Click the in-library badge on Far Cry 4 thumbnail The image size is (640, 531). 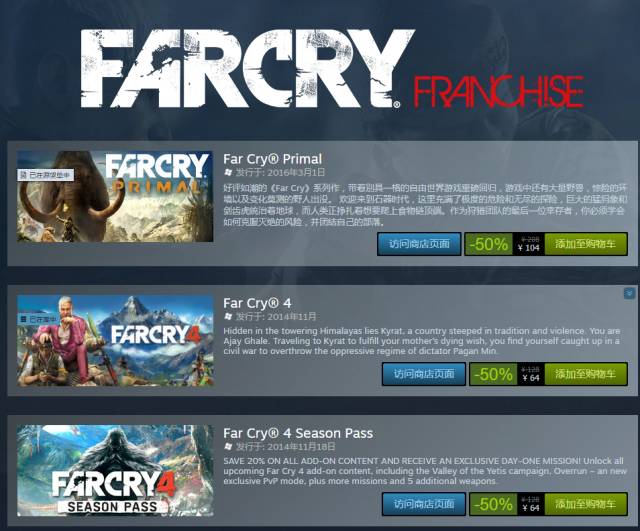(38, 319)
